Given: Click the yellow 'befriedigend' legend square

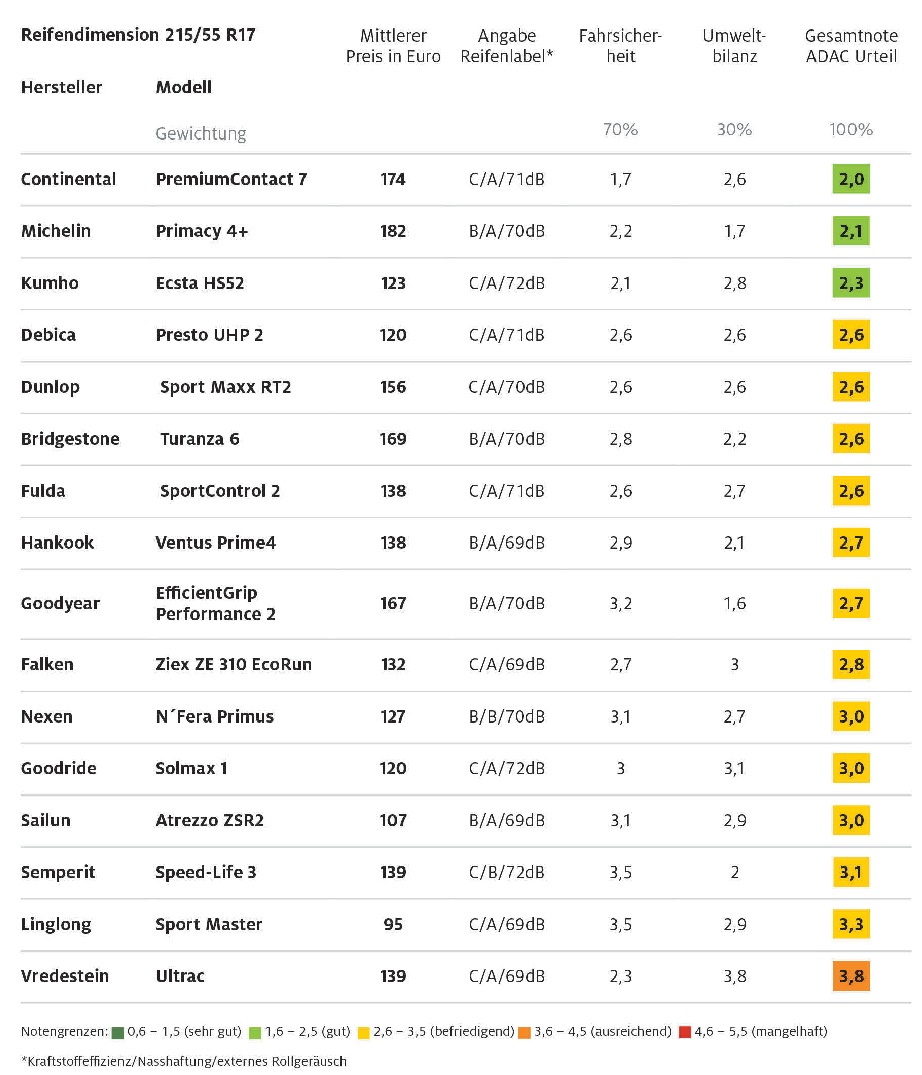Looking at the screenshot, I should pyautogui.click(x=363, y=1032).
